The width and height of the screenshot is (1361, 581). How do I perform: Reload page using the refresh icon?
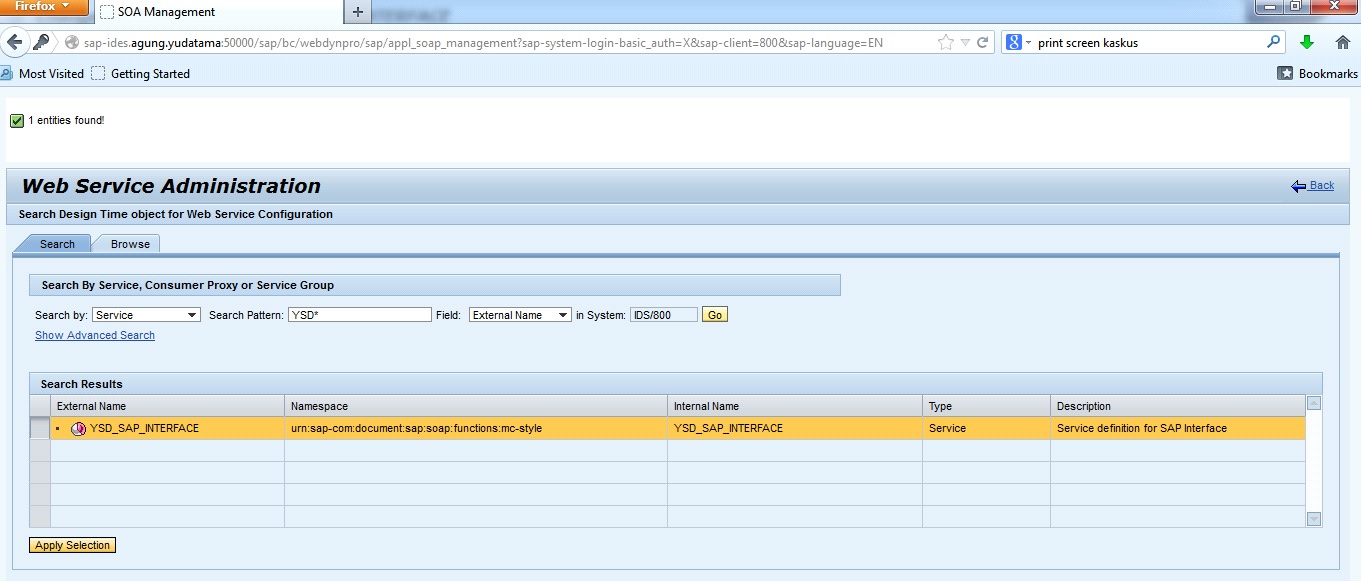[x=982, y=42]
